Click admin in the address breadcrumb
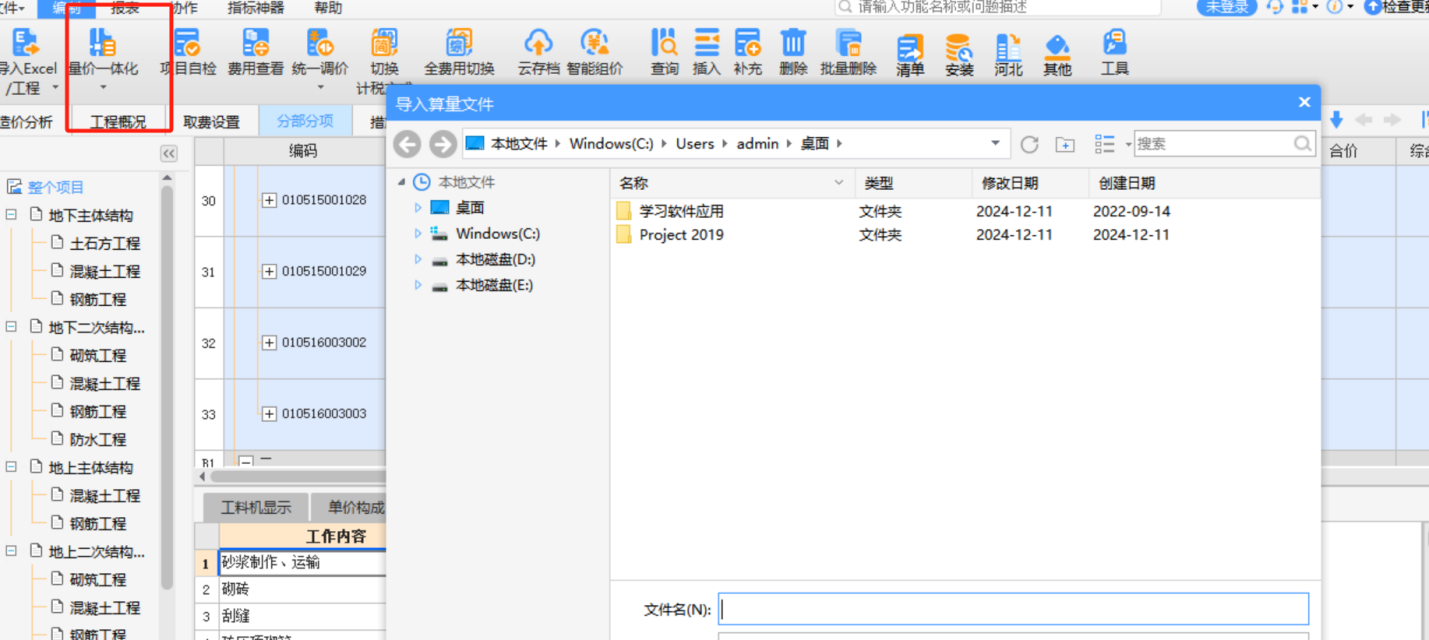The height and width of the screenshot is (640, 1429). [758, 144]
